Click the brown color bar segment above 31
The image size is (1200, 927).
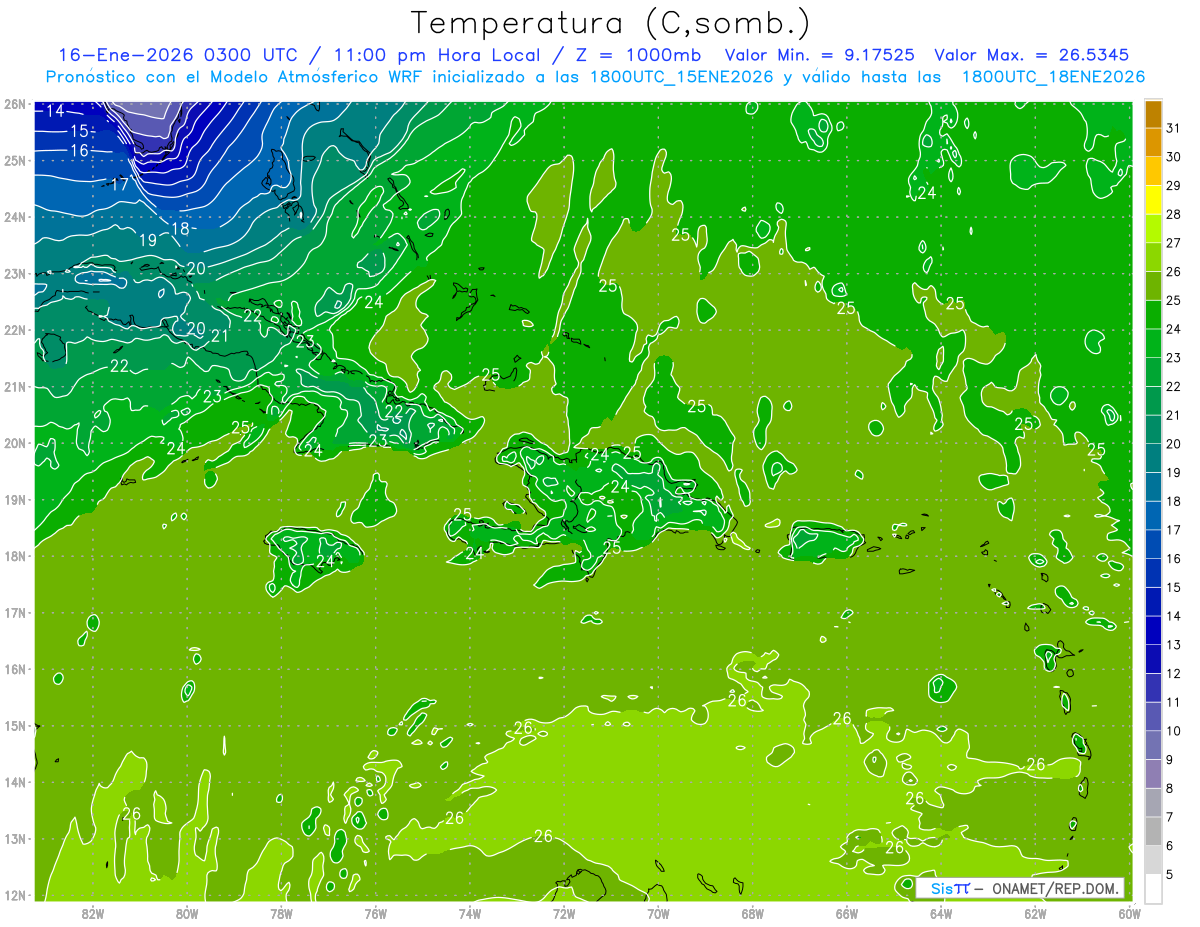pyautogui.click(x=1153, y=114)
